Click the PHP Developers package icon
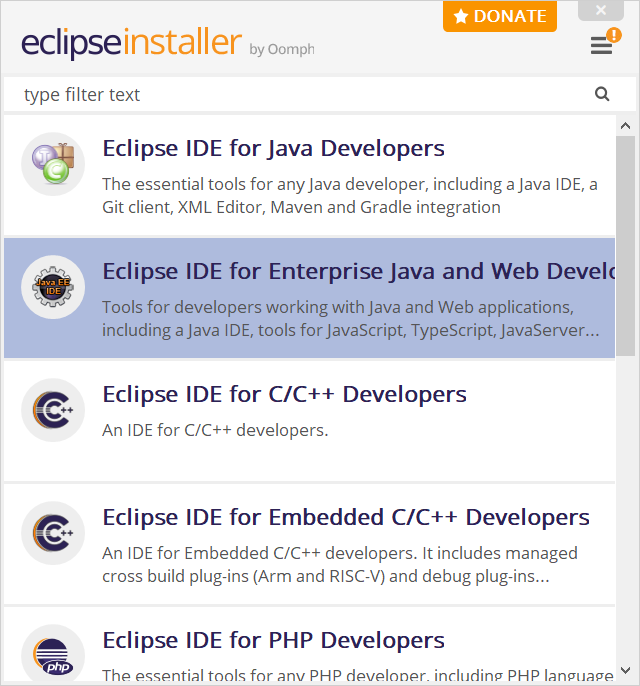640x686 pixels. [x=53, y=655]
